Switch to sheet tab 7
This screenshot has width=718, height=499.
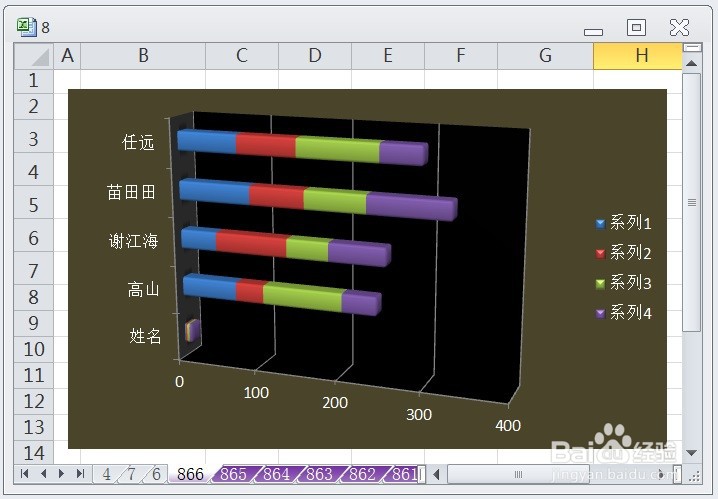pos(132,474)
